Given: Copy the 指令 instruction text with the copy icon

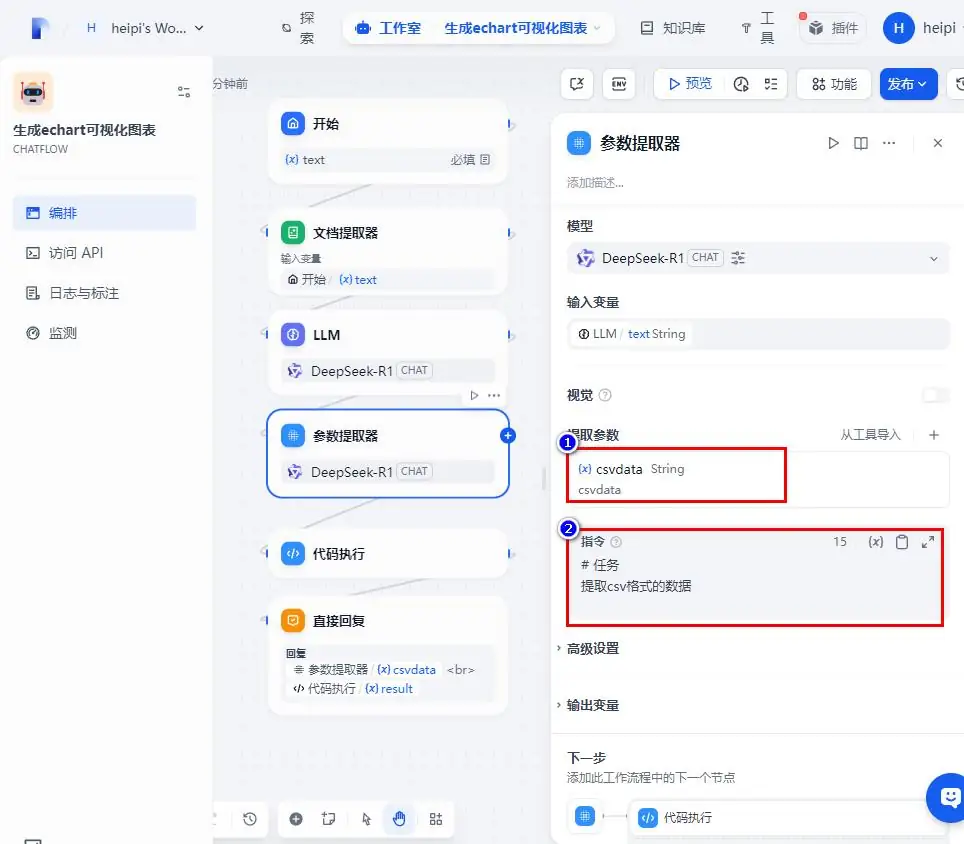Looking at the screenshot, I should click(x=903, y=541).
